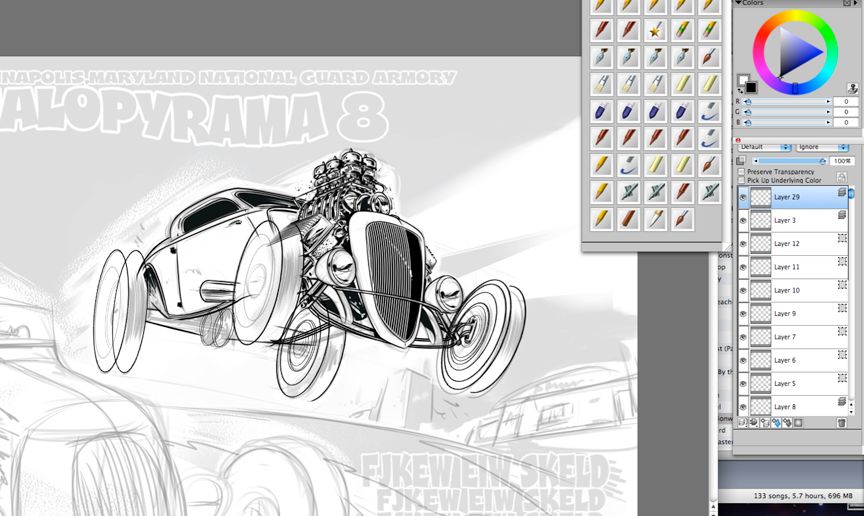Click the composite depth icon left of opacity slider
The image size is (864, 516).
741,161
